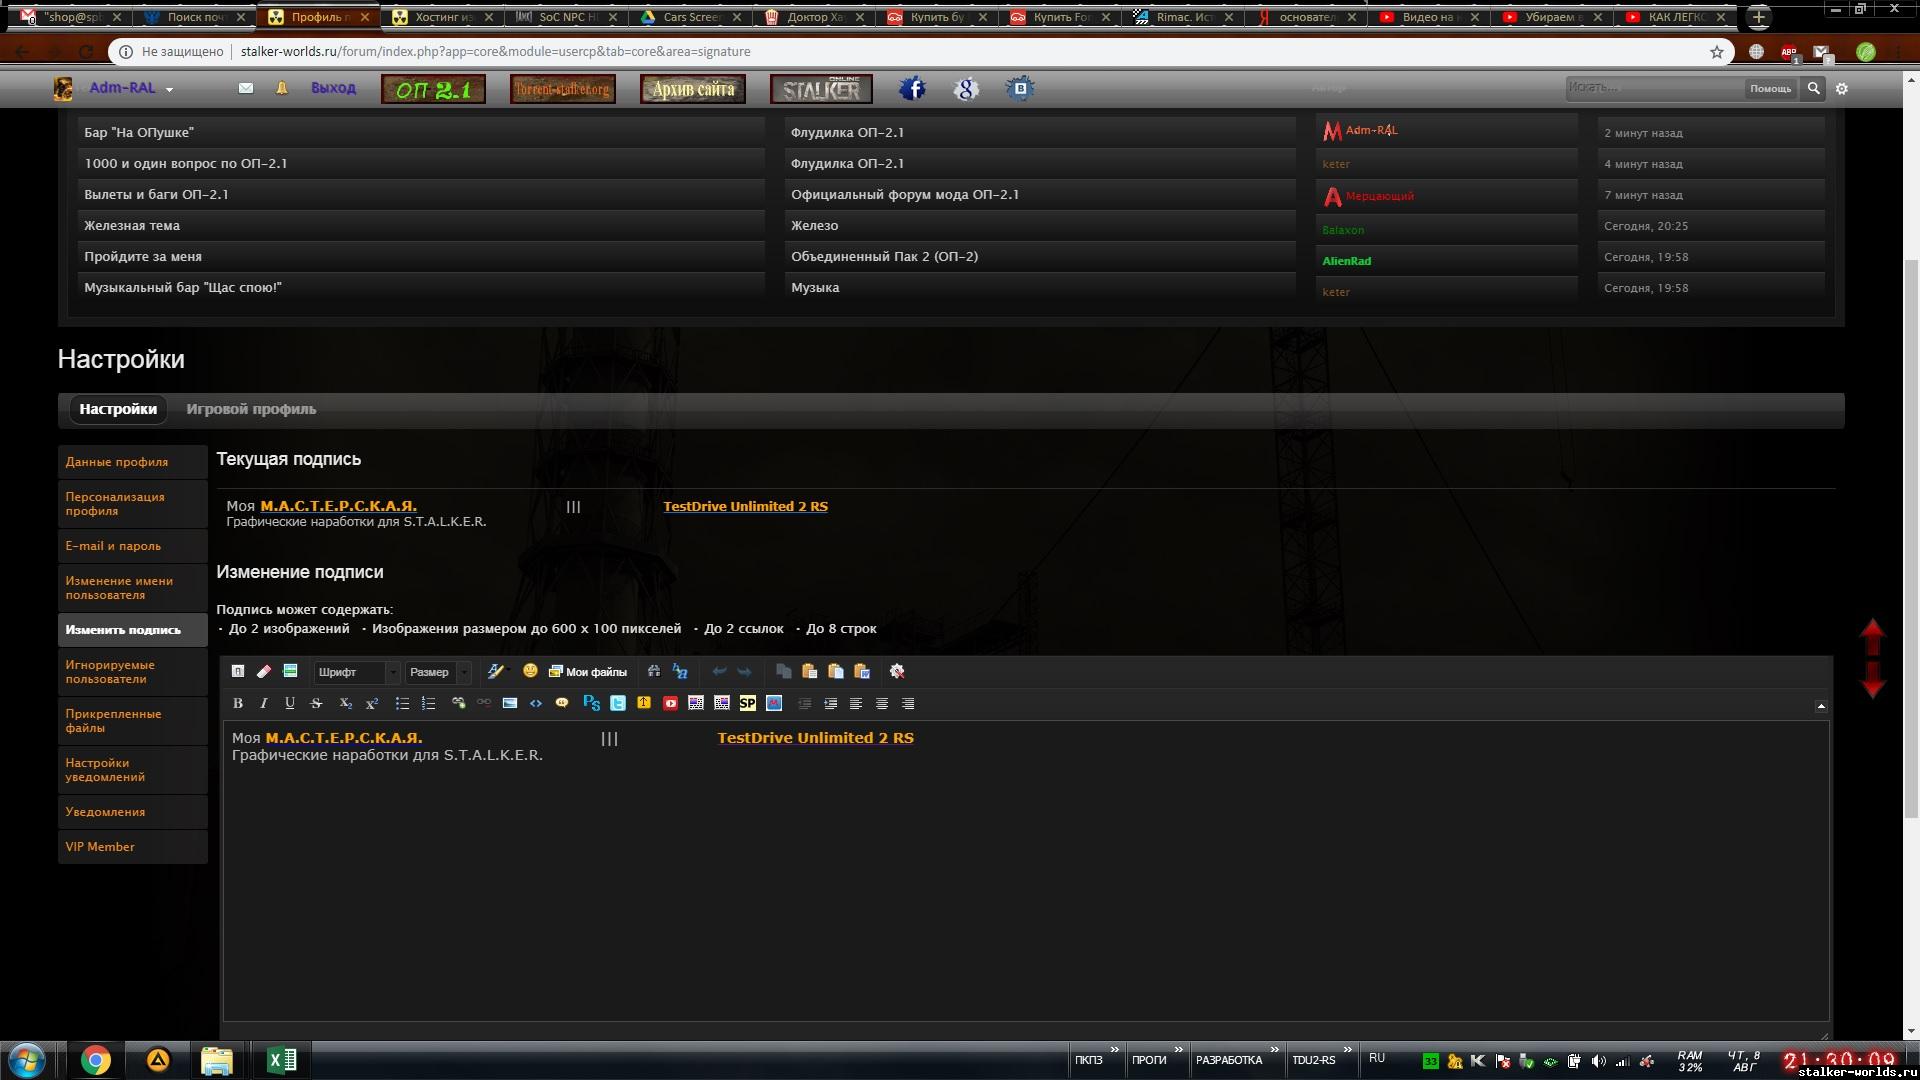Open the Stalker Online banner
The height and width of the screenshot is (1080, 1920).
[821, 89]
